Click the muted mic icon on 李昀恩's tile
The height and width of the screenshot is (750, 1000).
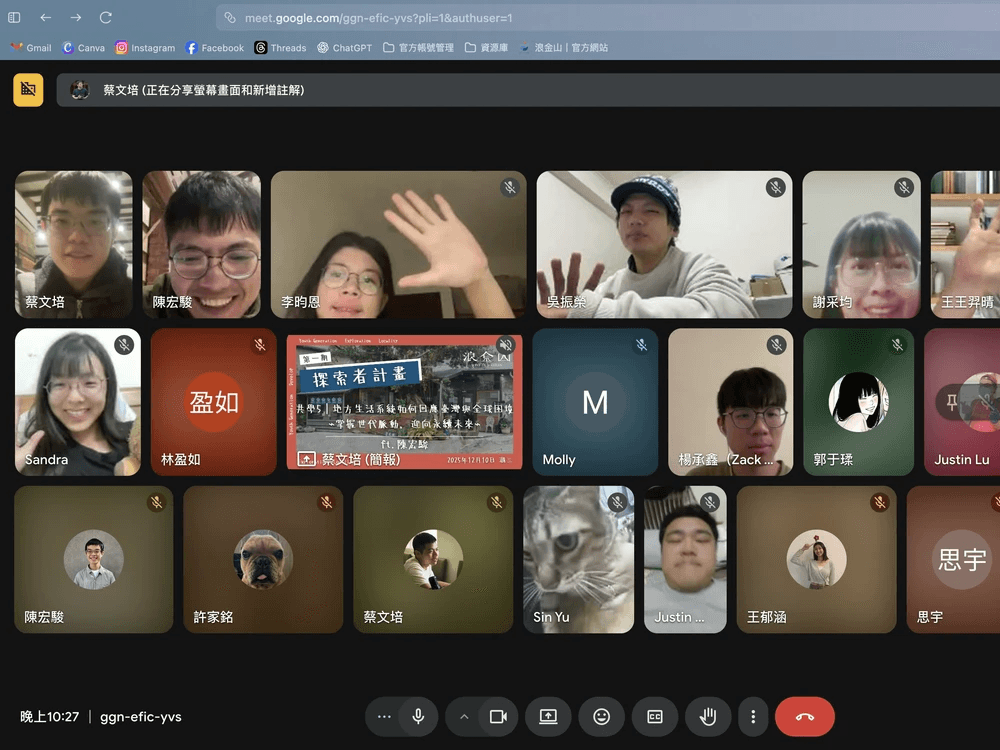point(510,188)
